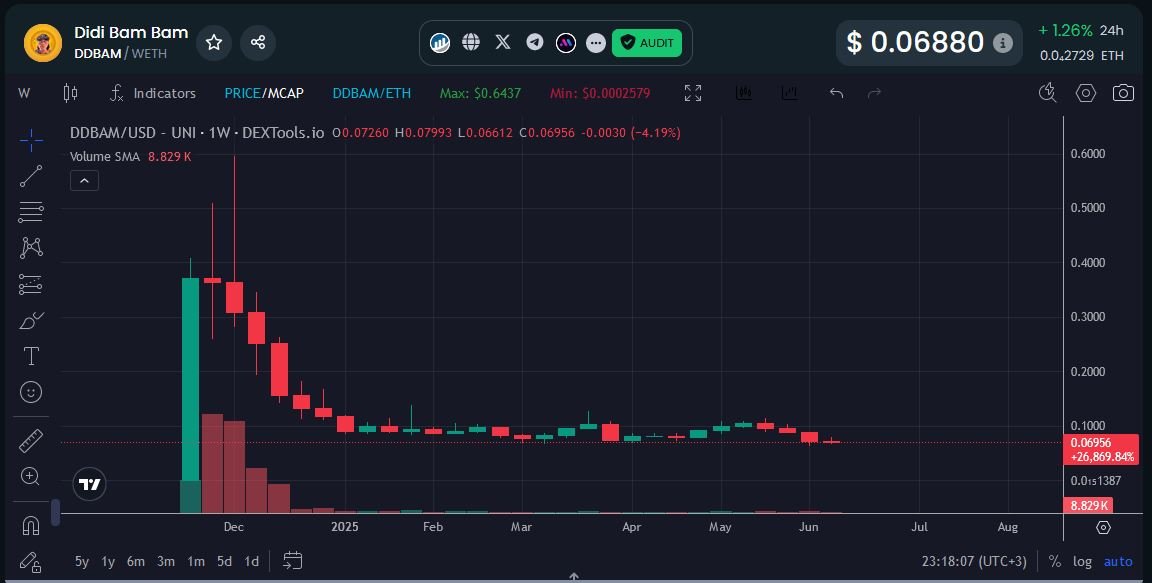The width and height of the screenshot is (1152, 583).
Task: Expand the panel below the chart
Action: [x=574, y=578]
